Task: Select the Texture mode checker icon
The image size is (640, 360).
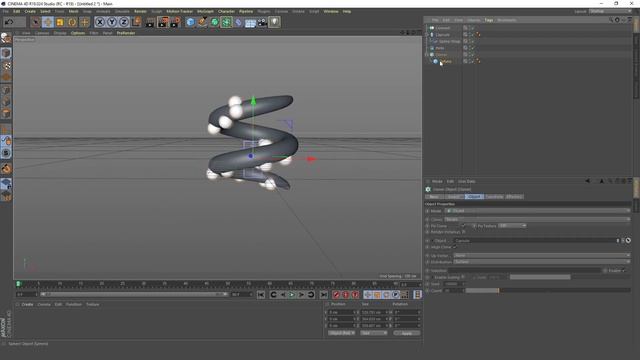Action: pos(6,65)
